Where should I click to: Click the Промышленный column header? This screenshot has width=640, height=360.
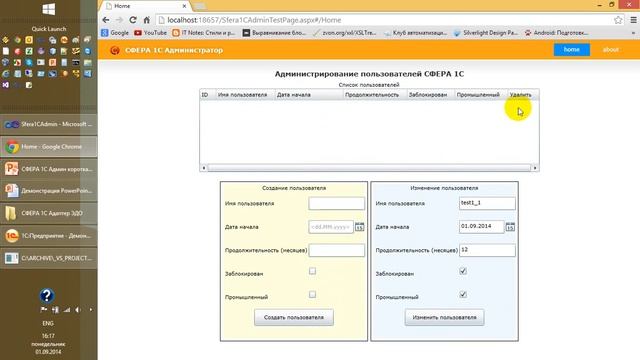(x=481, y=95)
